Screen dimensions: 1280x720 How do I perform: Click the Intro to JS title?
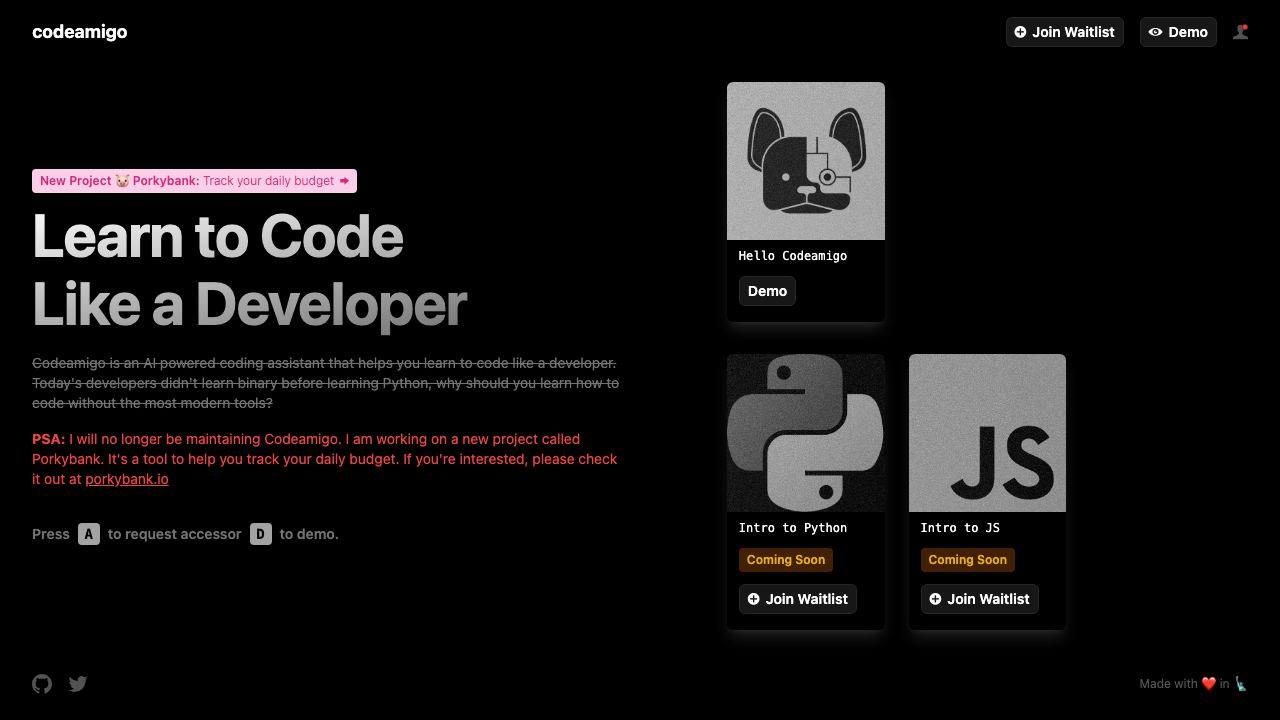[x=960, y=528]
